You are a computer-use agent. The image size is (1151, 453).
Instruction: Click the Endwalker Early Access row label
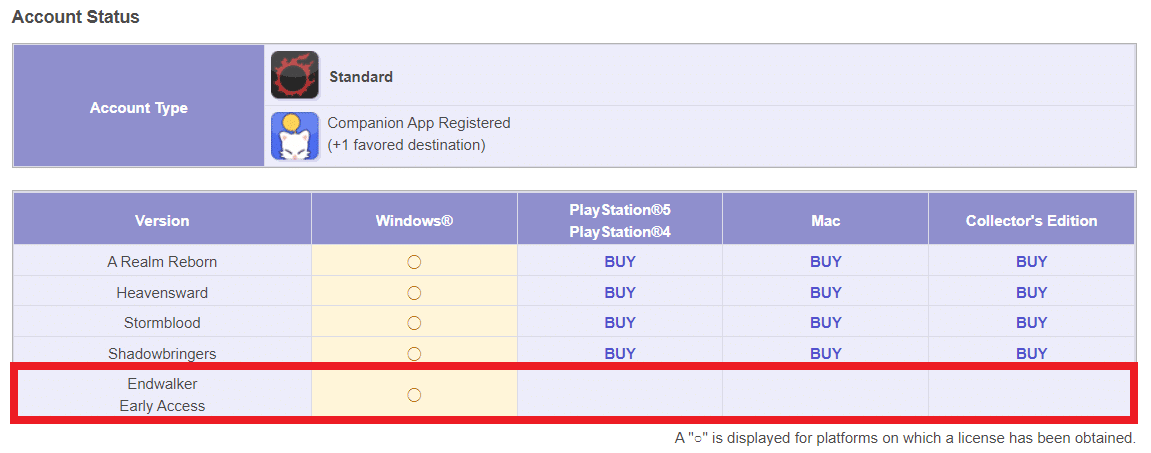click(x=162, y=394)
